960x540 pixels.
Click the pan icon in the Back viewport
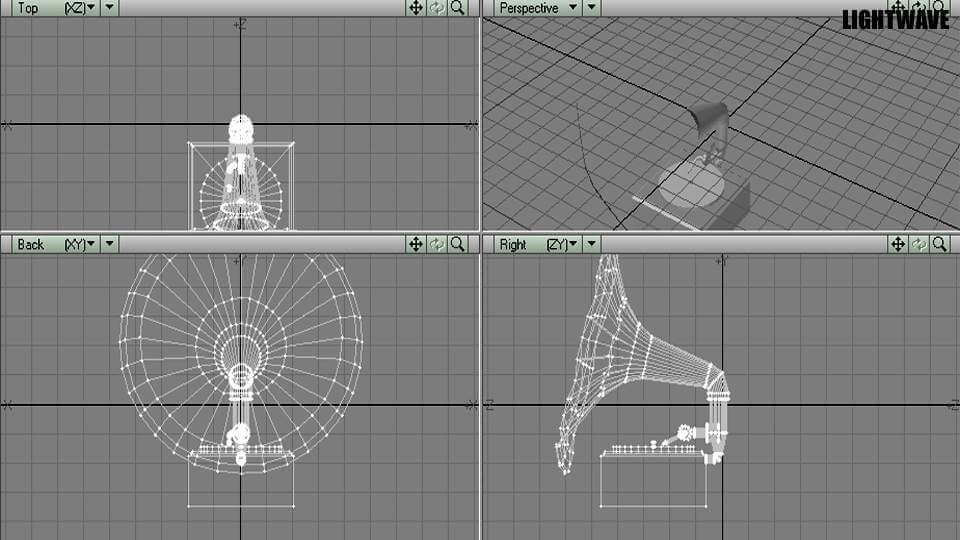click(416, 244)
